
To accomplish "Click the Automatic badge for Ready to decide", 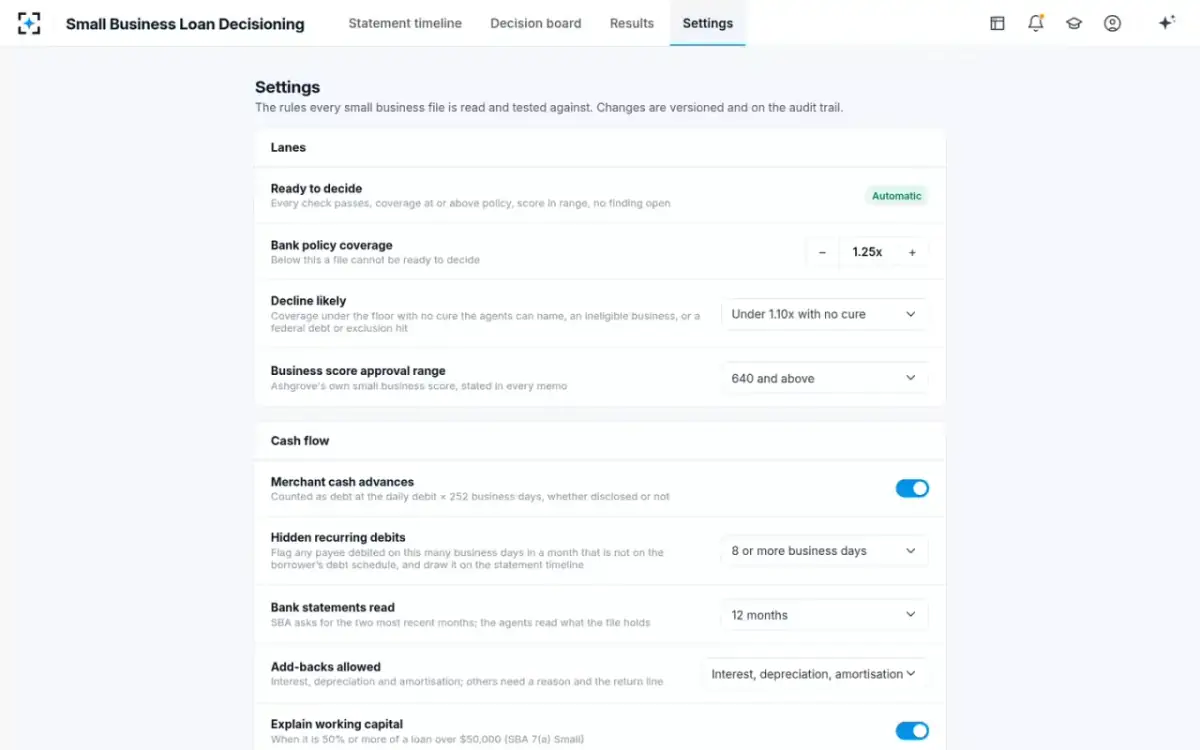I will pos(896,196).
